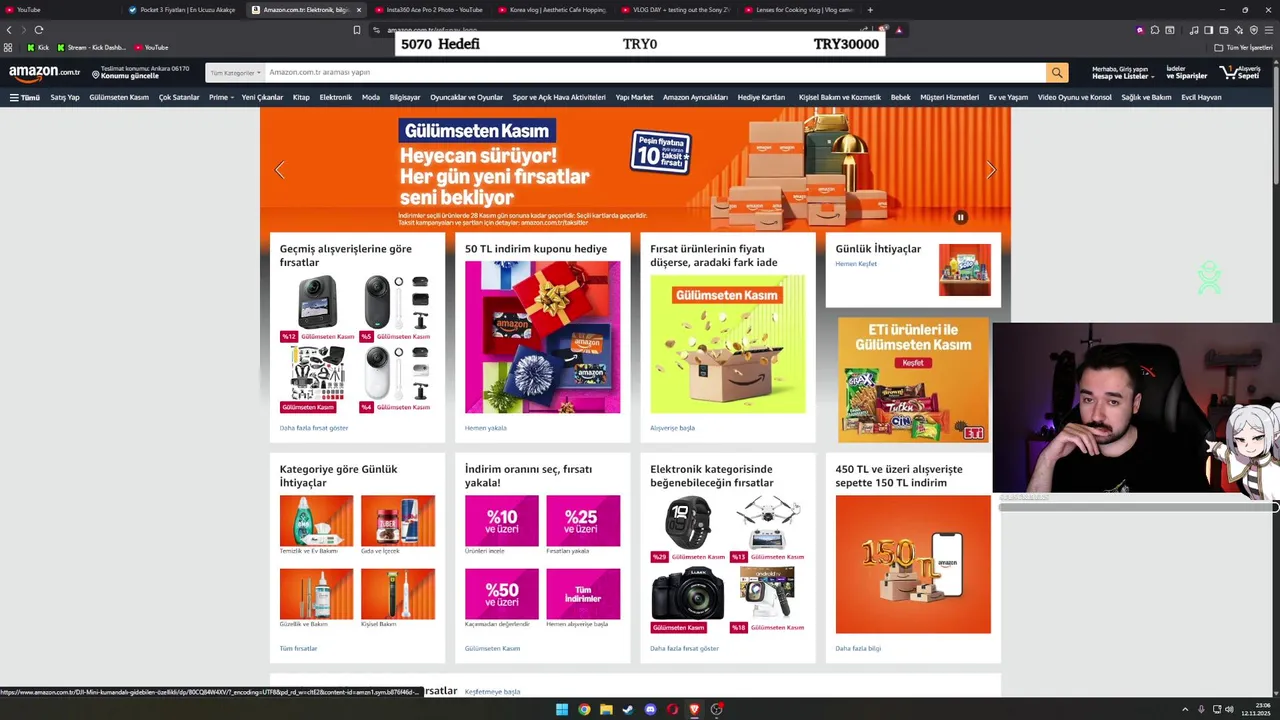Show hidden system tray icons
This screenshot has height=720, width=1280.
[1187, 710]
